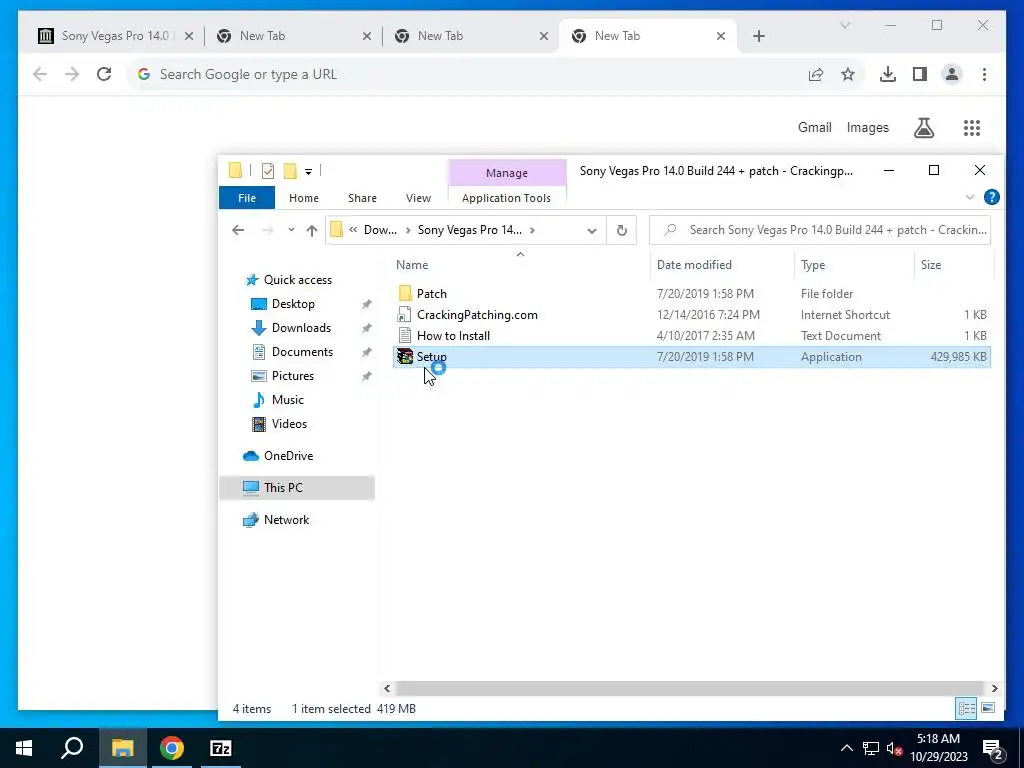Show hidden system tray icons
1024x768 pixels.
point(846,748)
